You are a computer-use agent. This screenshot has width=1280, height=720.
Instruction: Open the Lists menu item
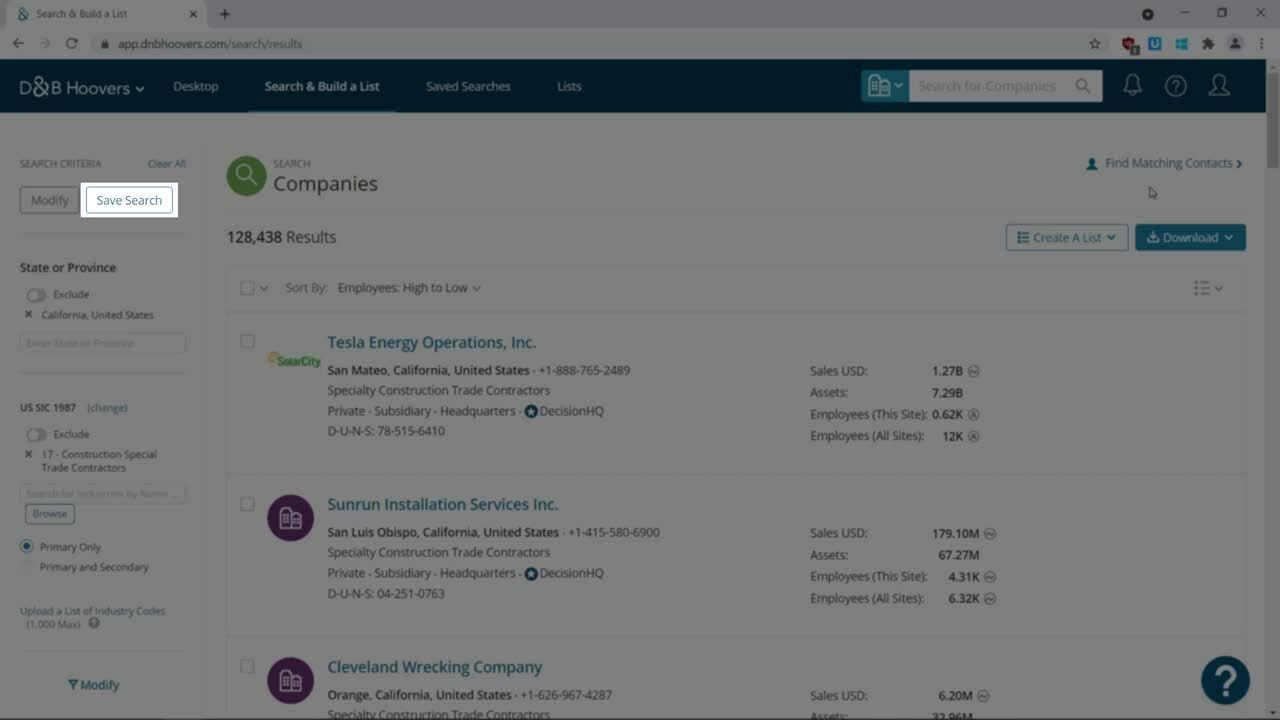(x=569, y=86)
